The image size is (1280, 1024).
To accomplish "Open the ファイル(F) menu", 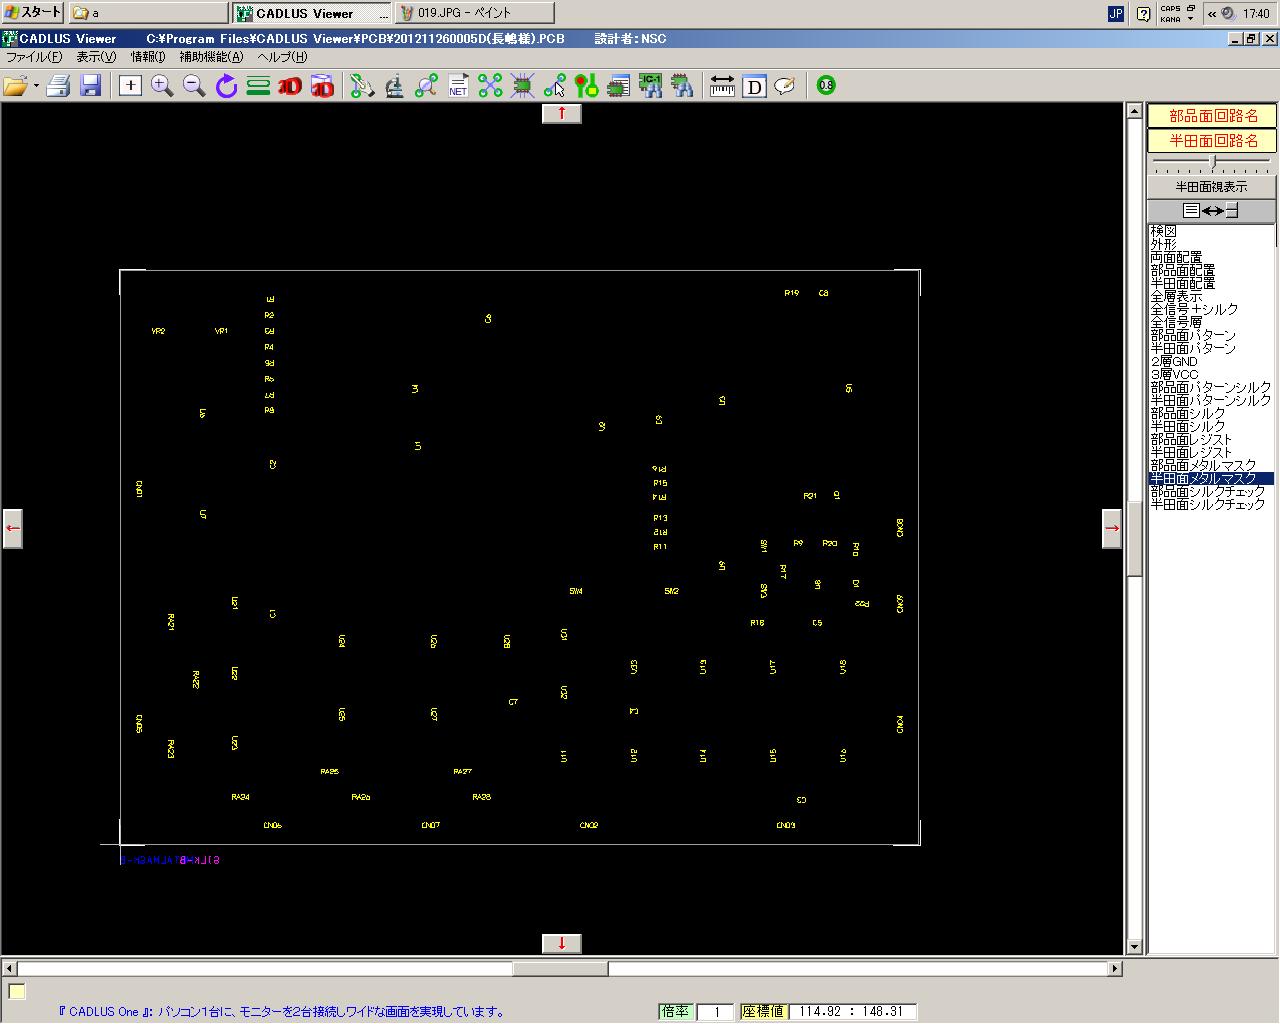I will 34,57.
